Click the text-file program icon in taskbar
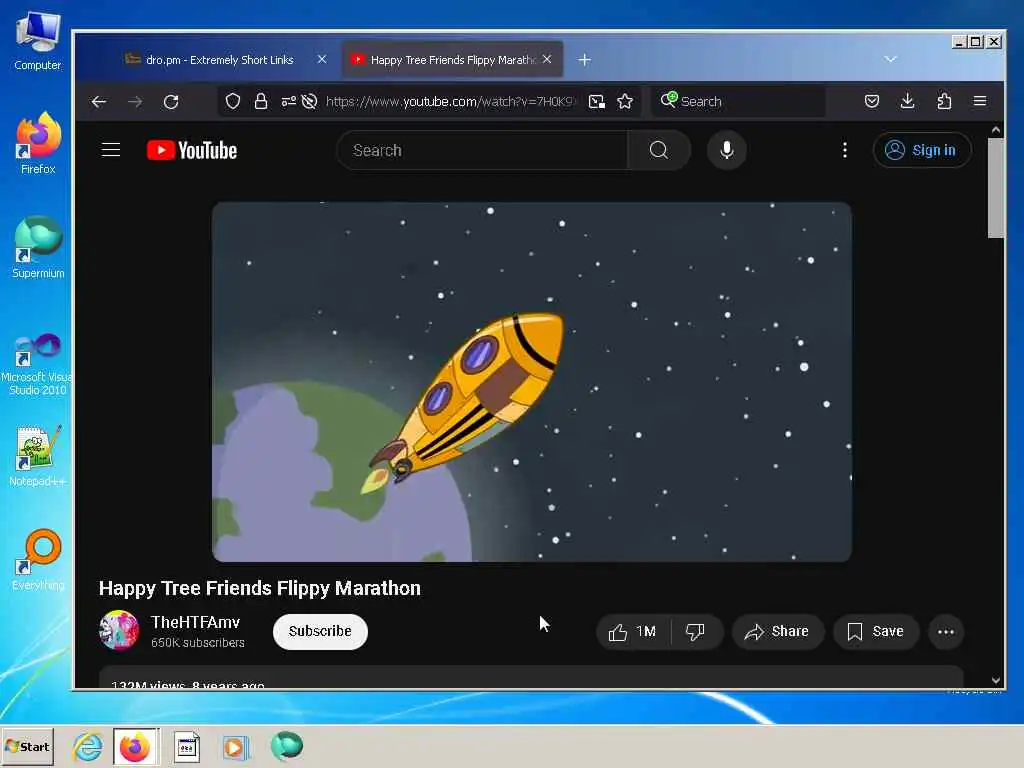This screenshot has height=768, width=1024. [186, 746]
